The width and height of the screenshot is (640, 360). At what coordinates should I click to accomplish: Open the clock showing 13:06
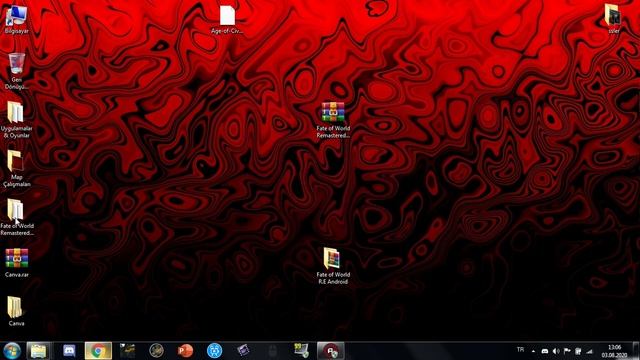point(614,351)
